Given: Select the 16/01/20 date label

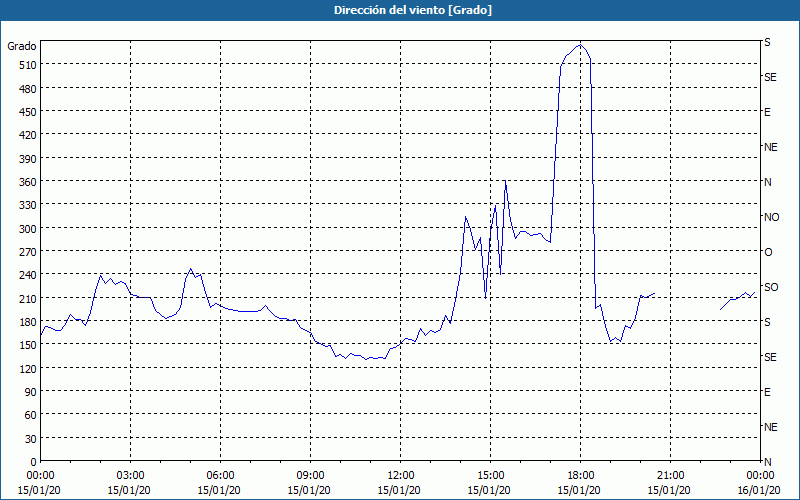Looking at the screenshot, I should click(760, 490).
